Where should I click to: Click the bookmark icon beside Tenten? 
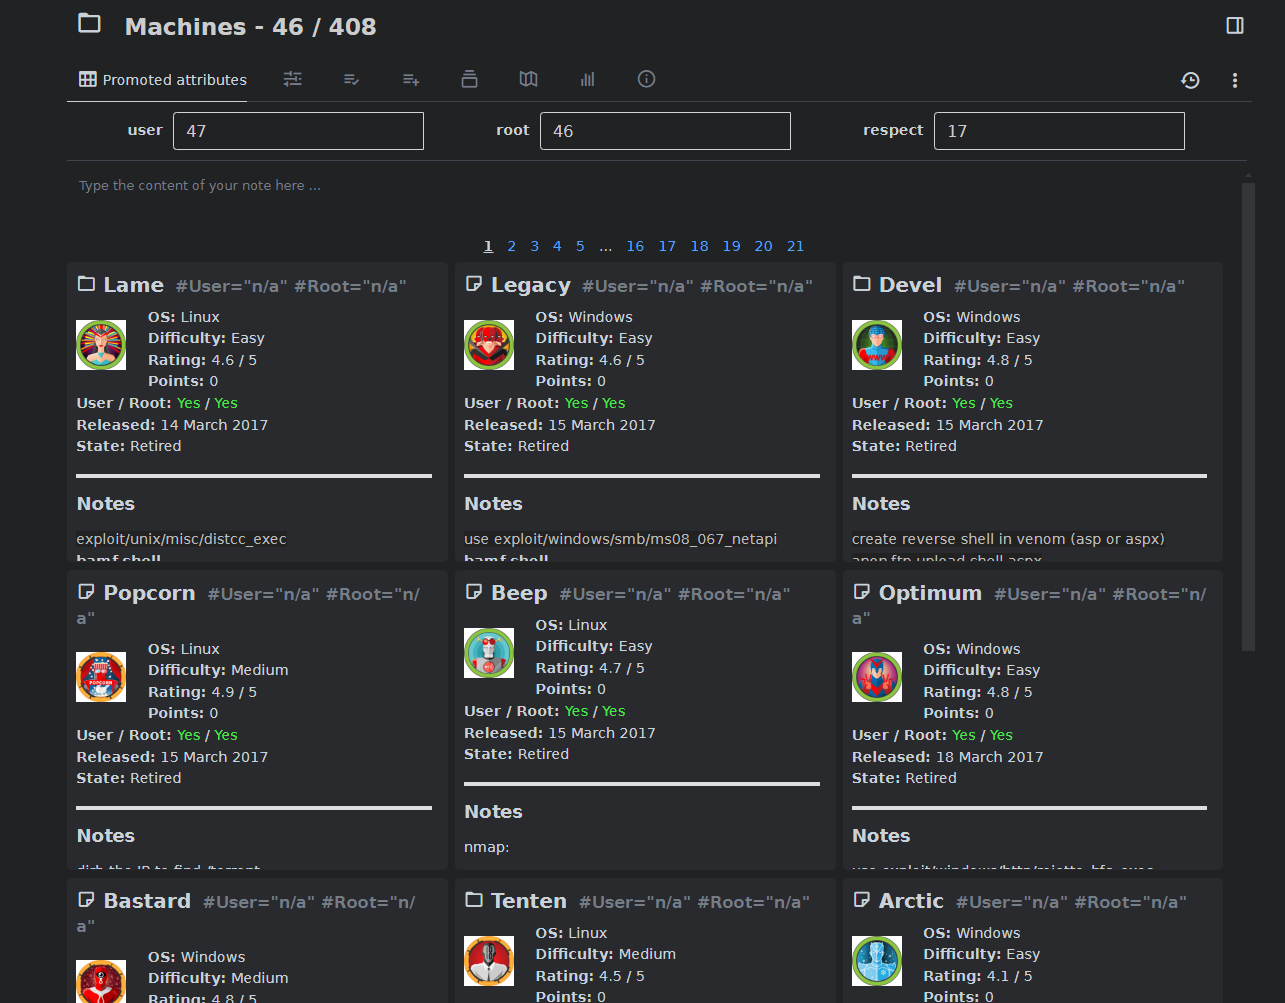pos(473,900)
